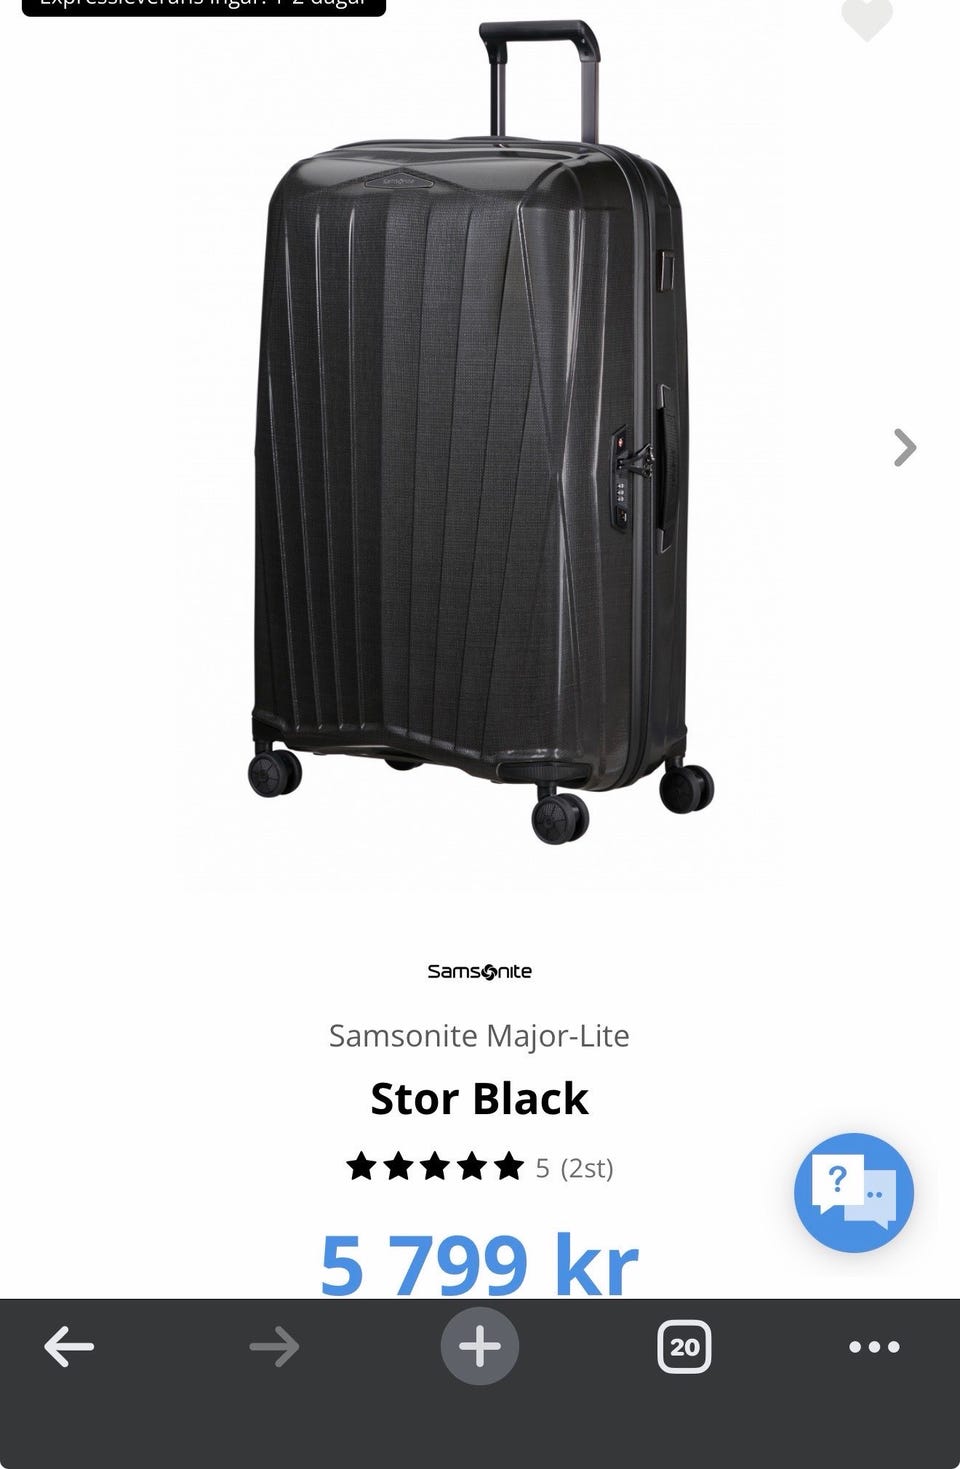The image size is (960, 1469).
Task: Tap the suitcase combination lock in image
Action: (x=622, y=477)
